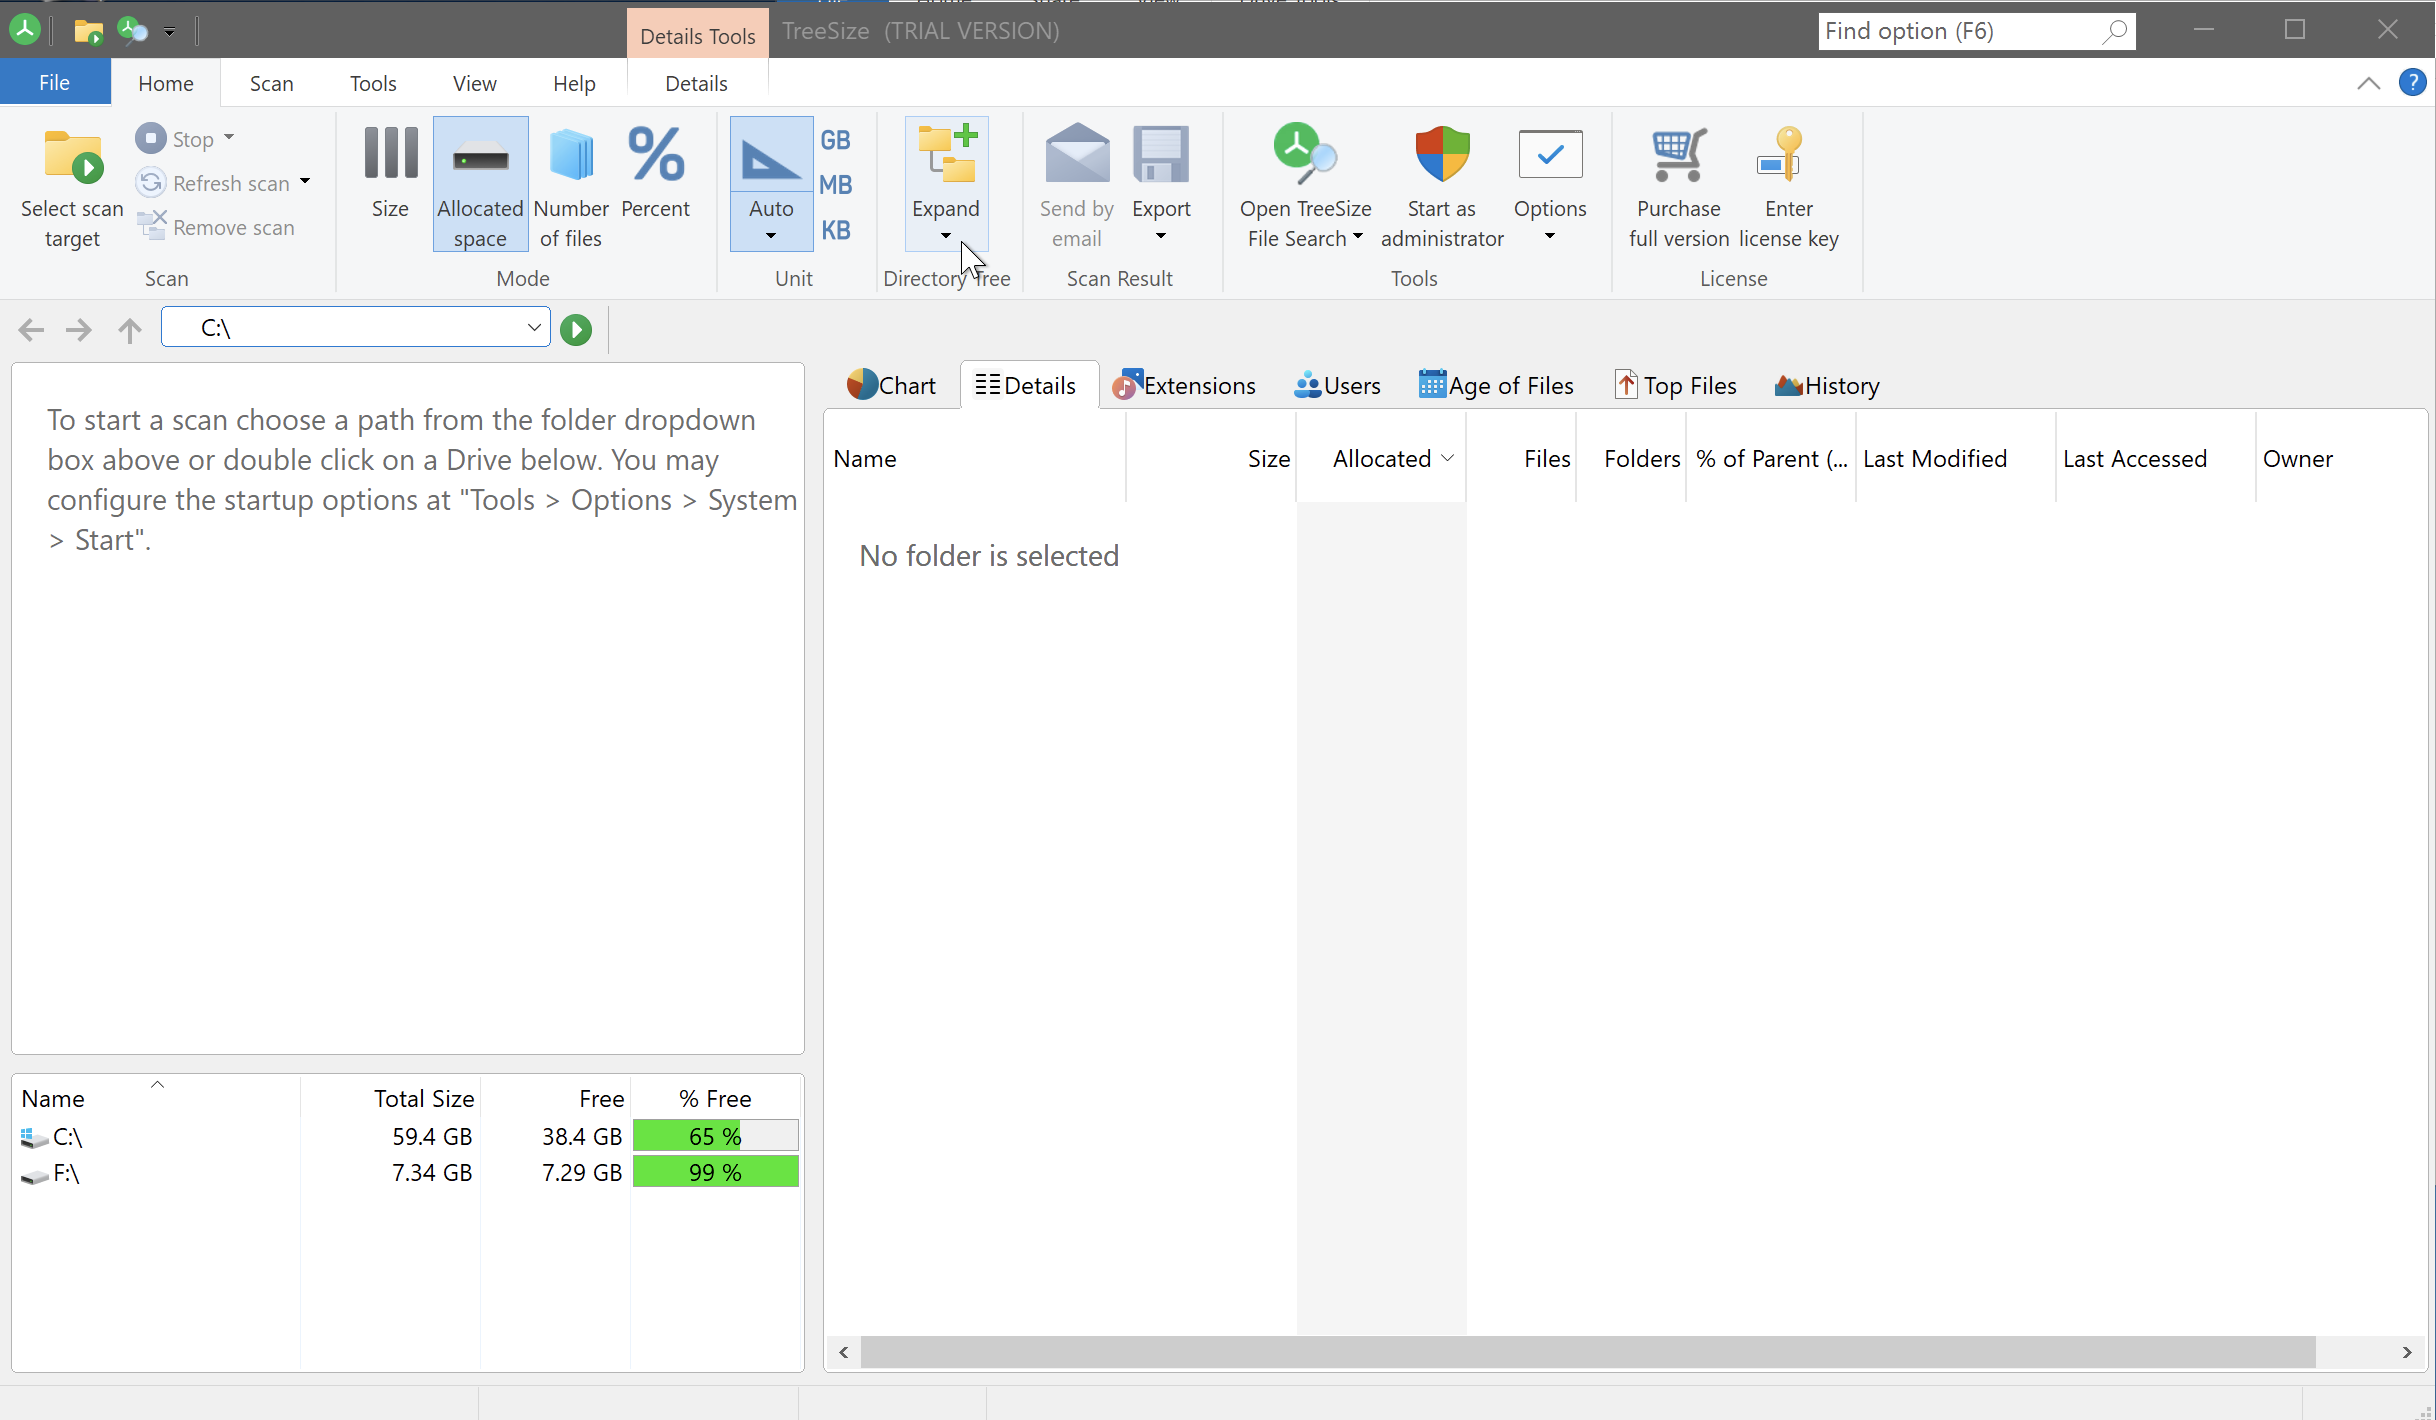Sort by the Owner column header
Image resolution: width=2436 pixels, height=1420 pixels.
(2339, 458)
